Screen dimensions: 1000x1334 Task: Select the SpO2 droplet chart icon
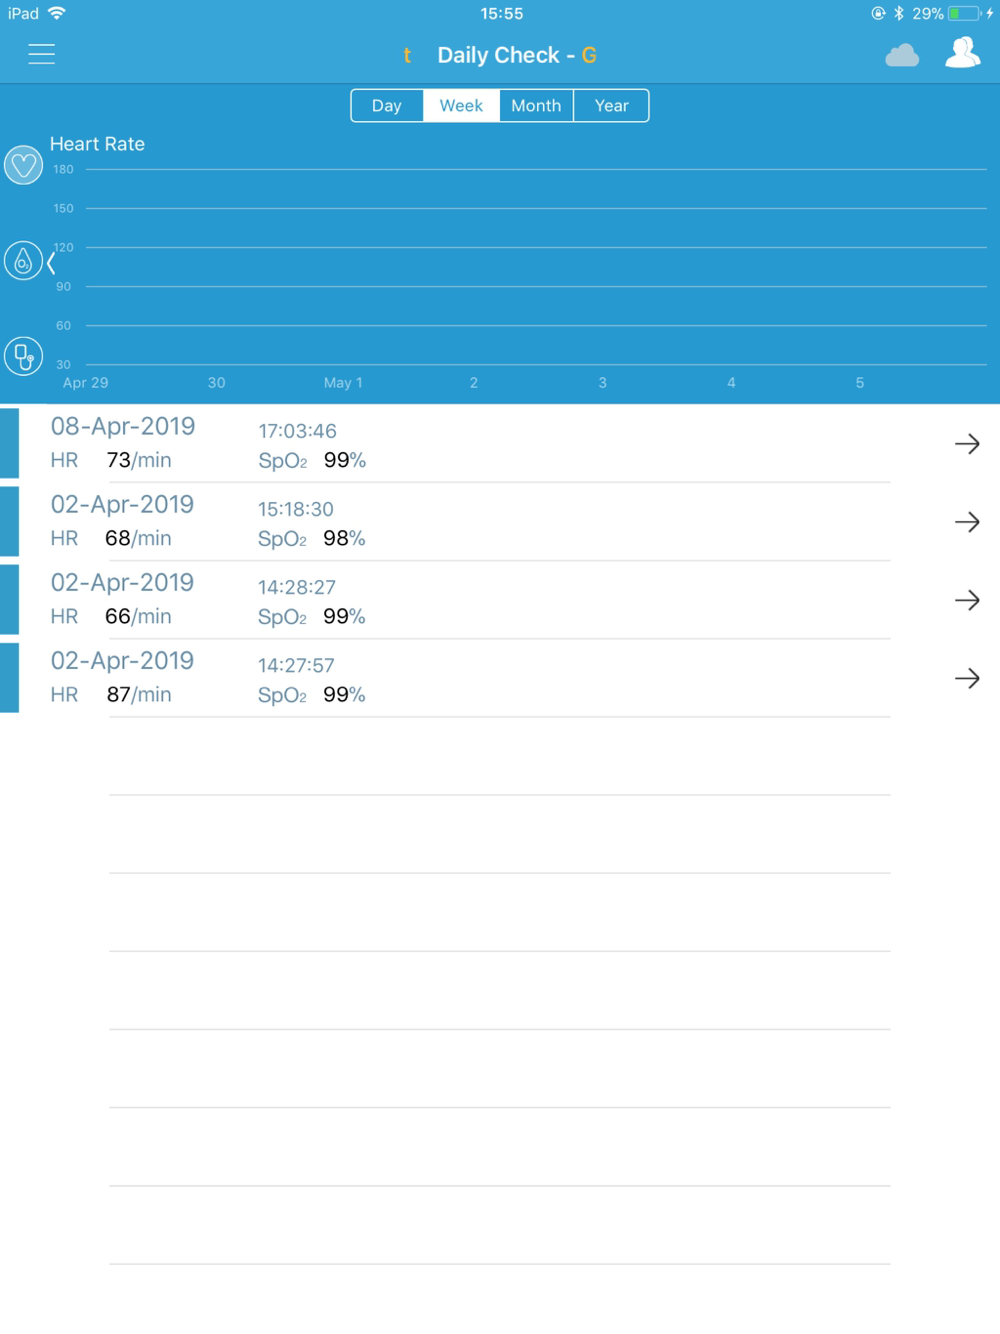[x=23, y=261]
